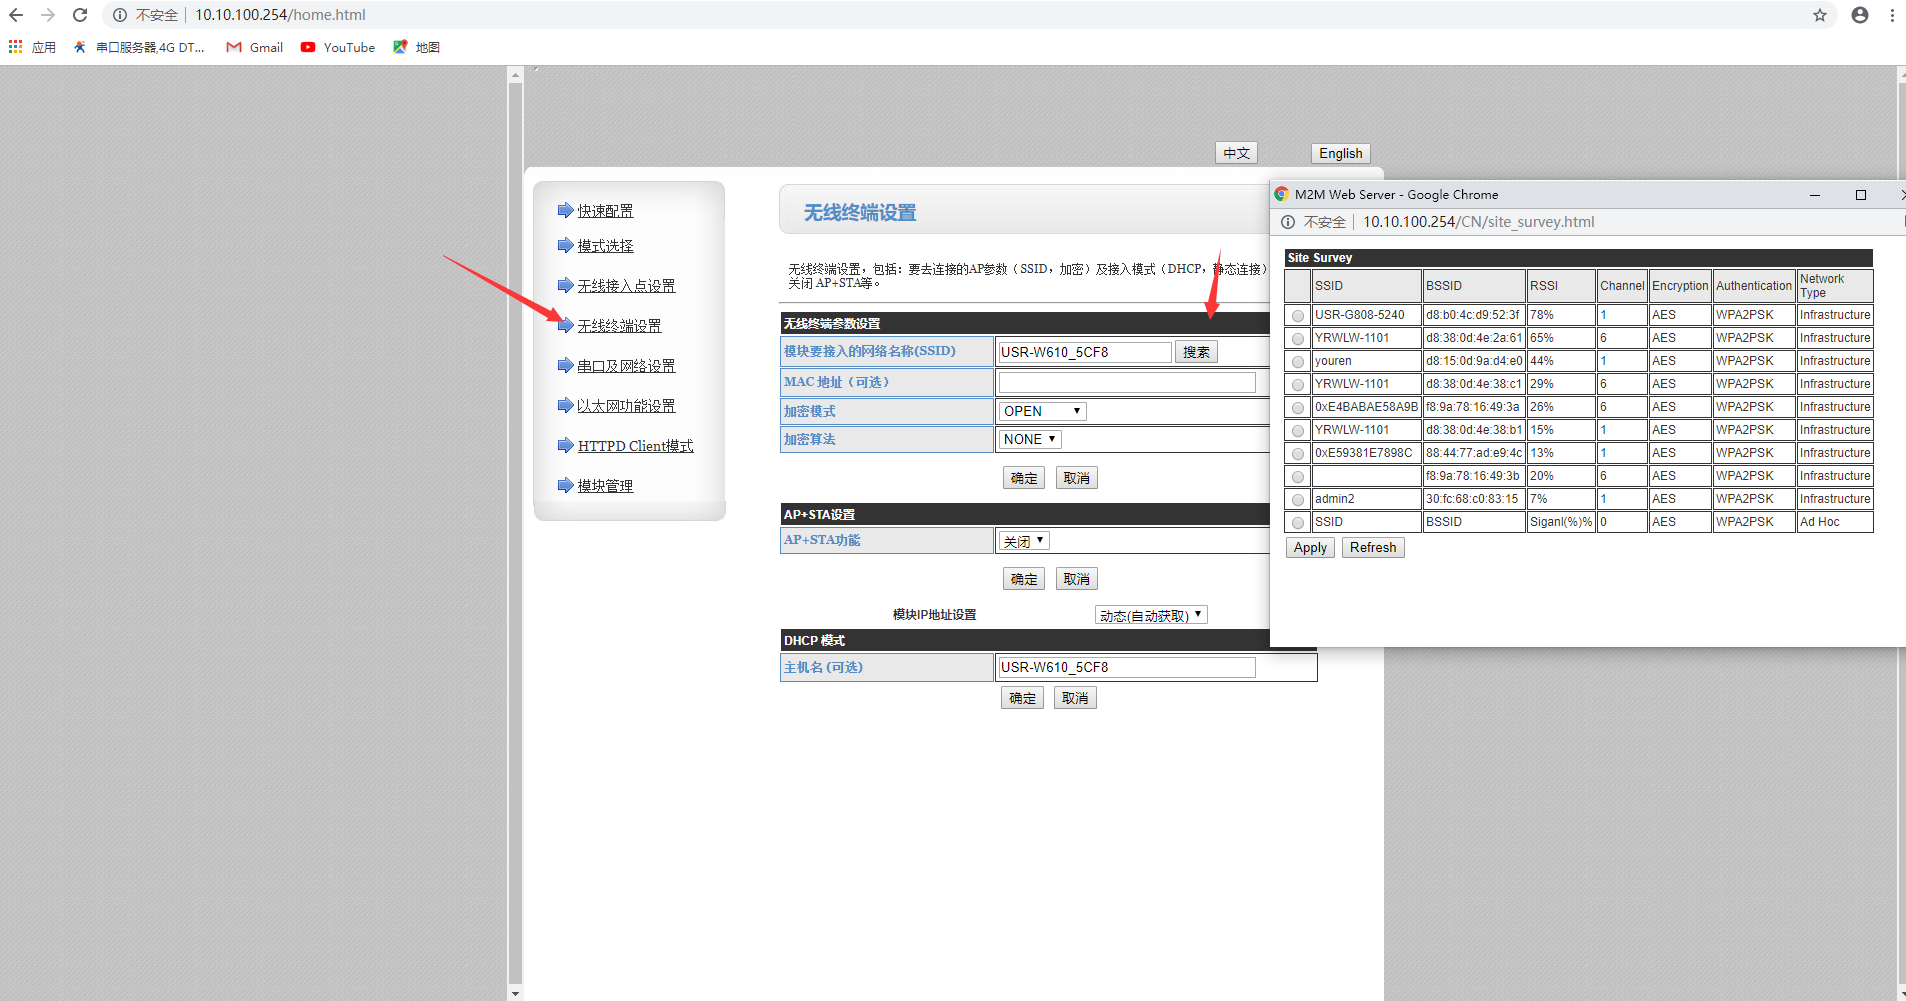
Task: Open the 串口及网络设置 menu item
Action: tap(626, 366)
